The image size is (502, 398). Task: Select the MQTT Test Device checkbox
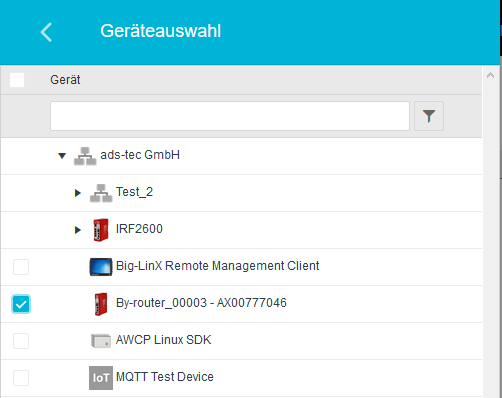click(21, 378)
